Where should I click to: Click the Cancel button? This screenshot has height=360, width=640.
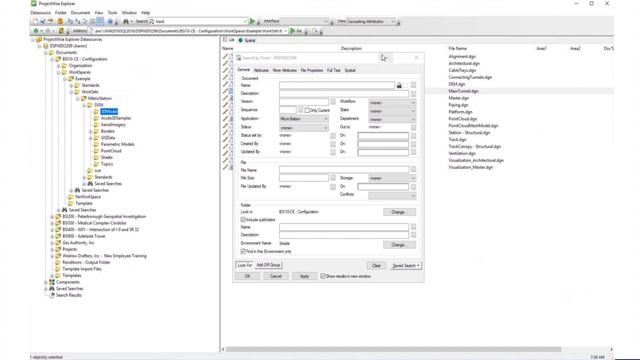pos(276,276)
